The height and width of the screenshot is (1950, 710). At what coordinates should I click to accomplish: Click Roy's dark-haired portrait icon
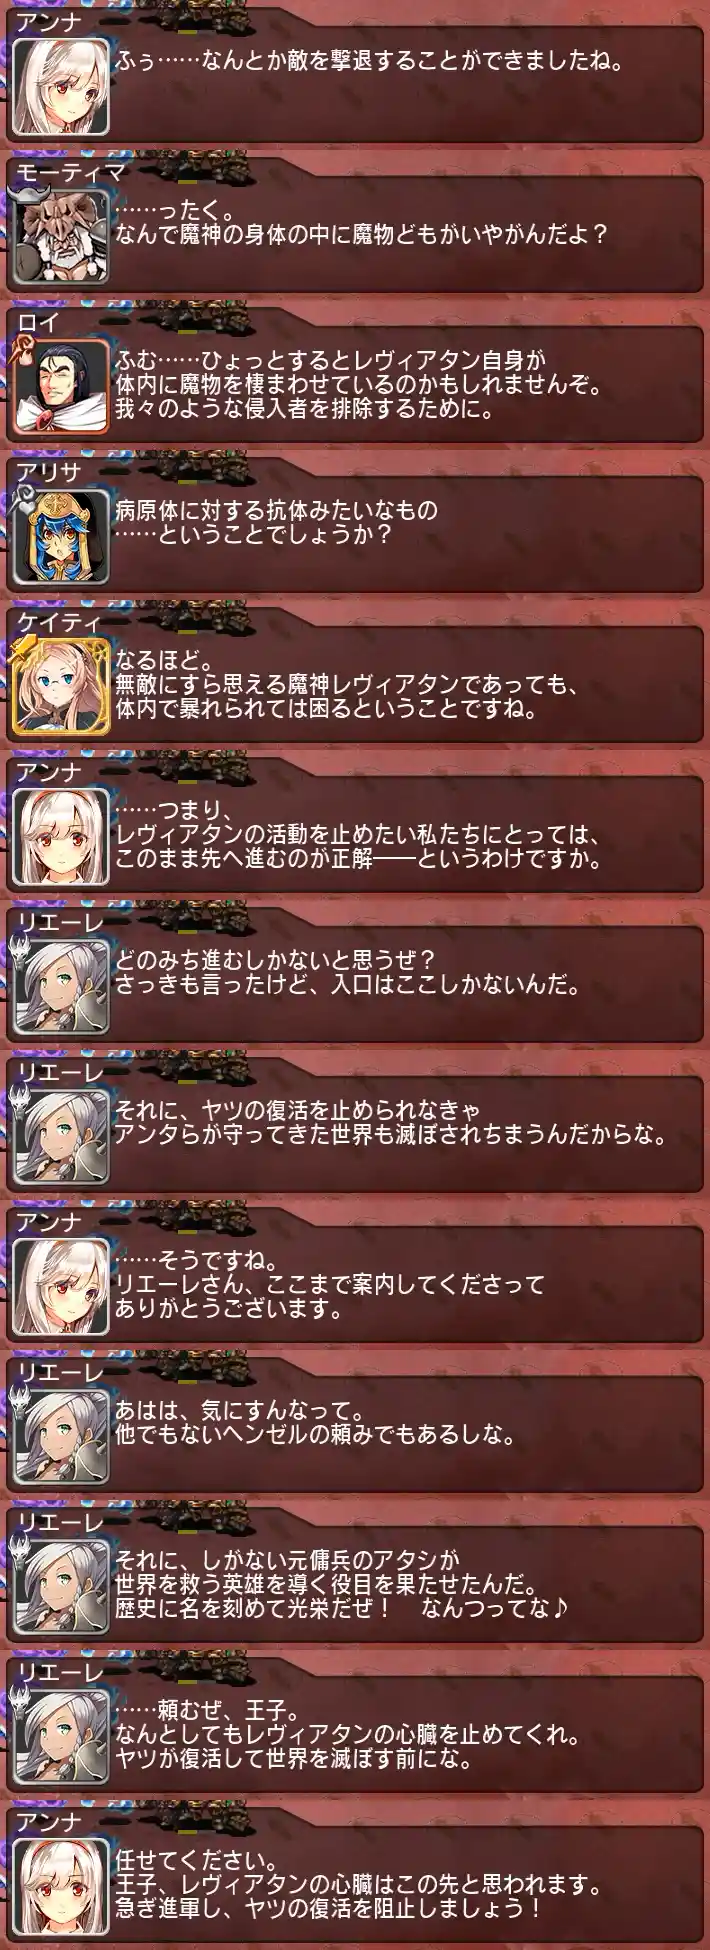(x=60, y=387)
